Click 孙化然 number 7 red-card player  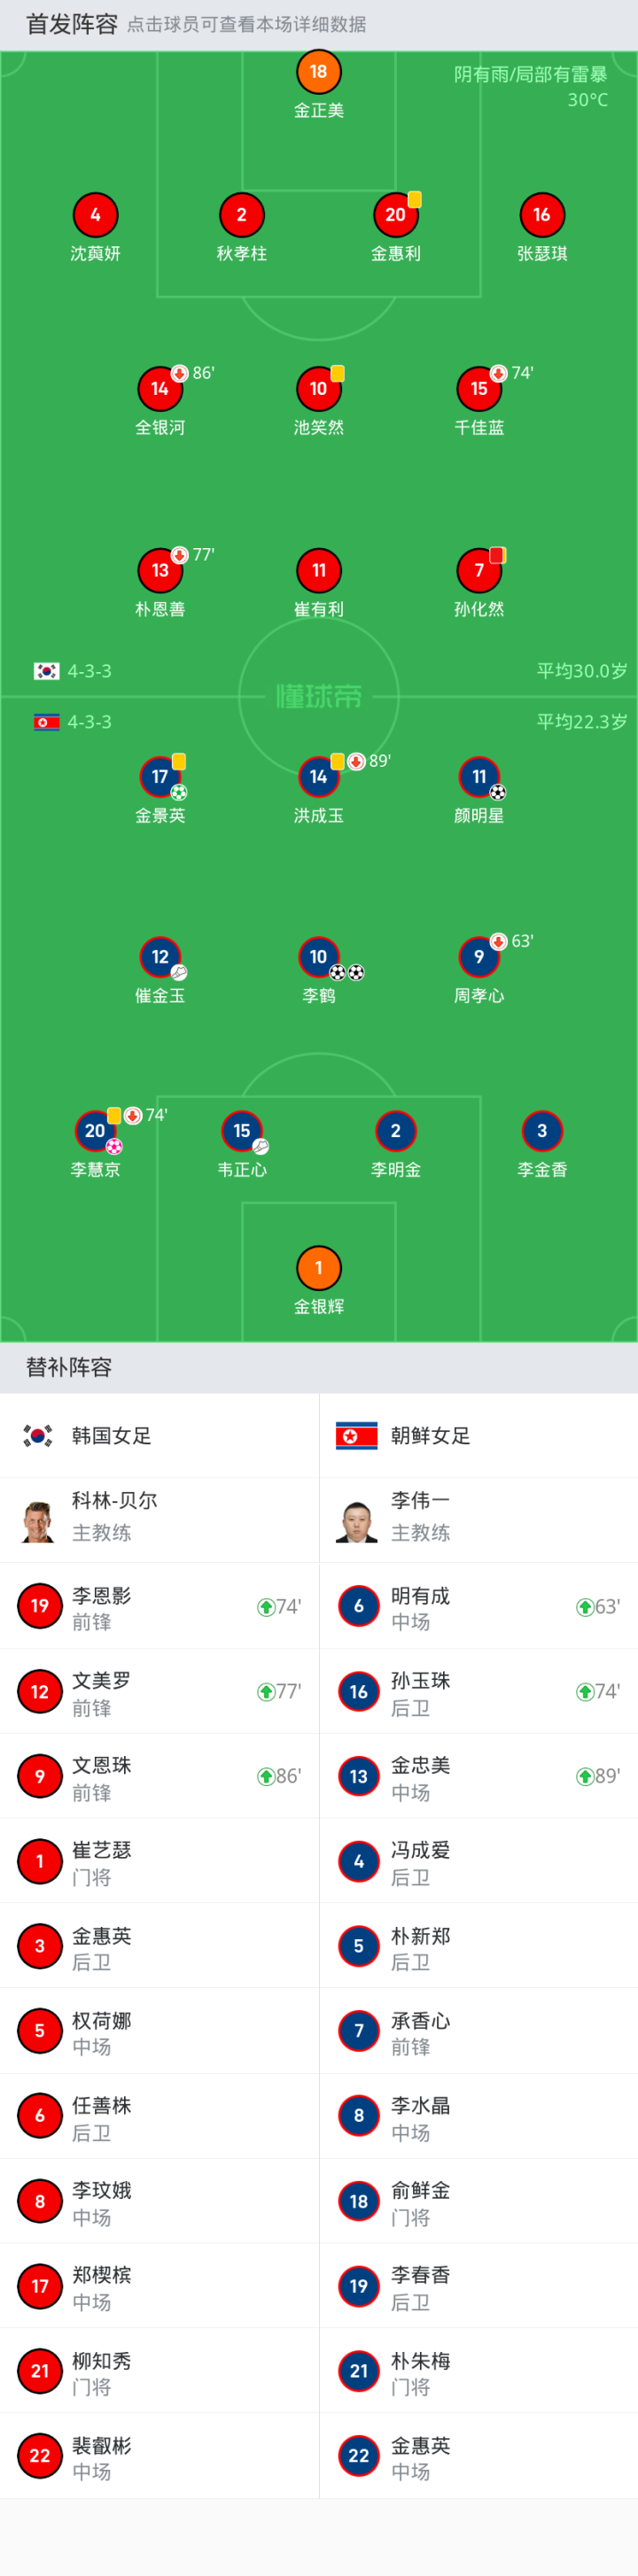point(479,571)
